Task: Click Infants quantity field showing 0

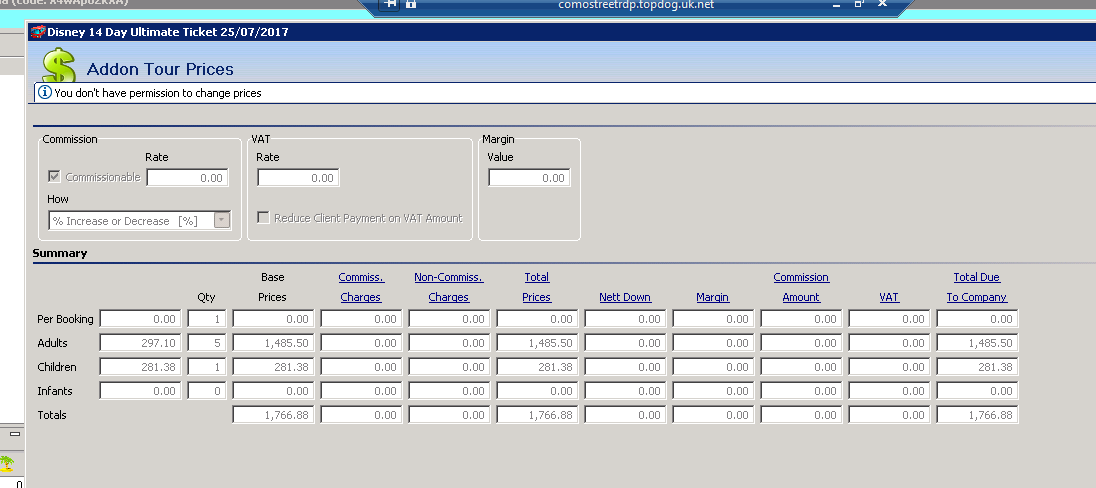Action: coord(207,391)
